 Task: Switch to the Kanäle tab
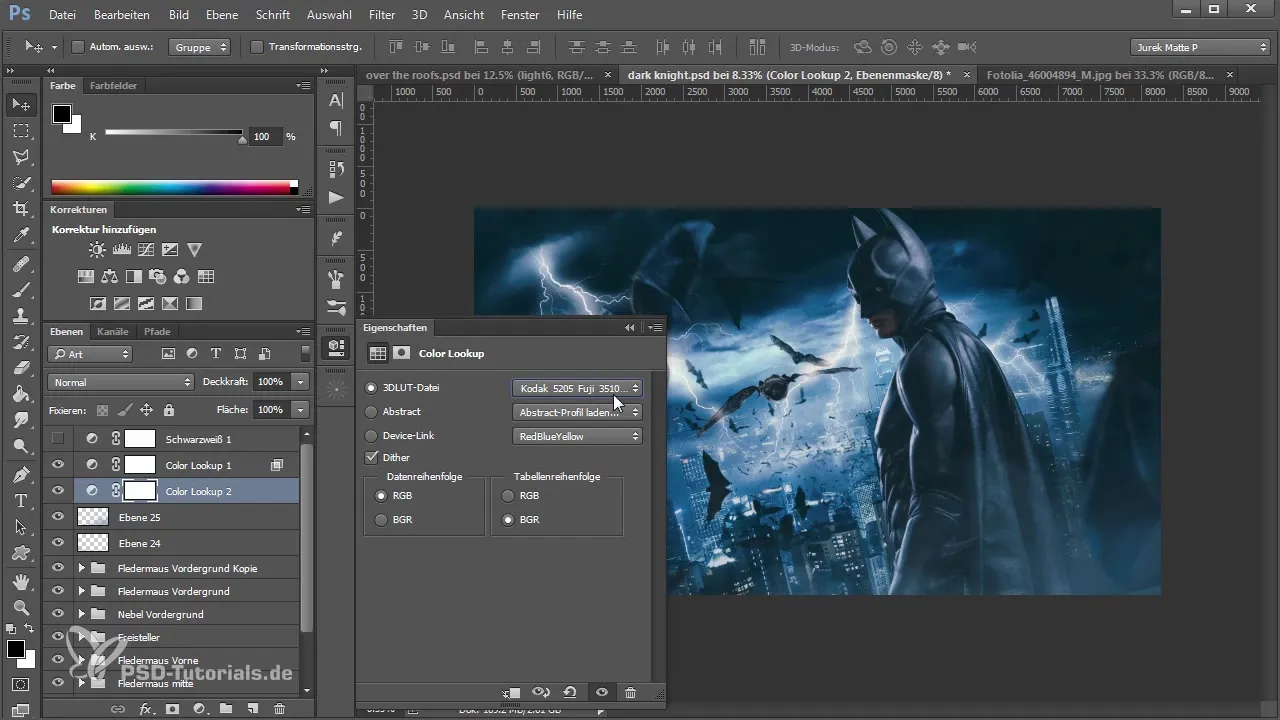[x=112, y=331]
